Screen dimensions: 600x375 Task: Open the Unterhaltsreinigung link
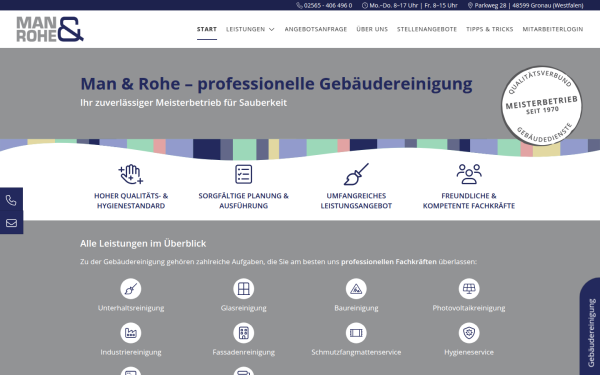131,308
